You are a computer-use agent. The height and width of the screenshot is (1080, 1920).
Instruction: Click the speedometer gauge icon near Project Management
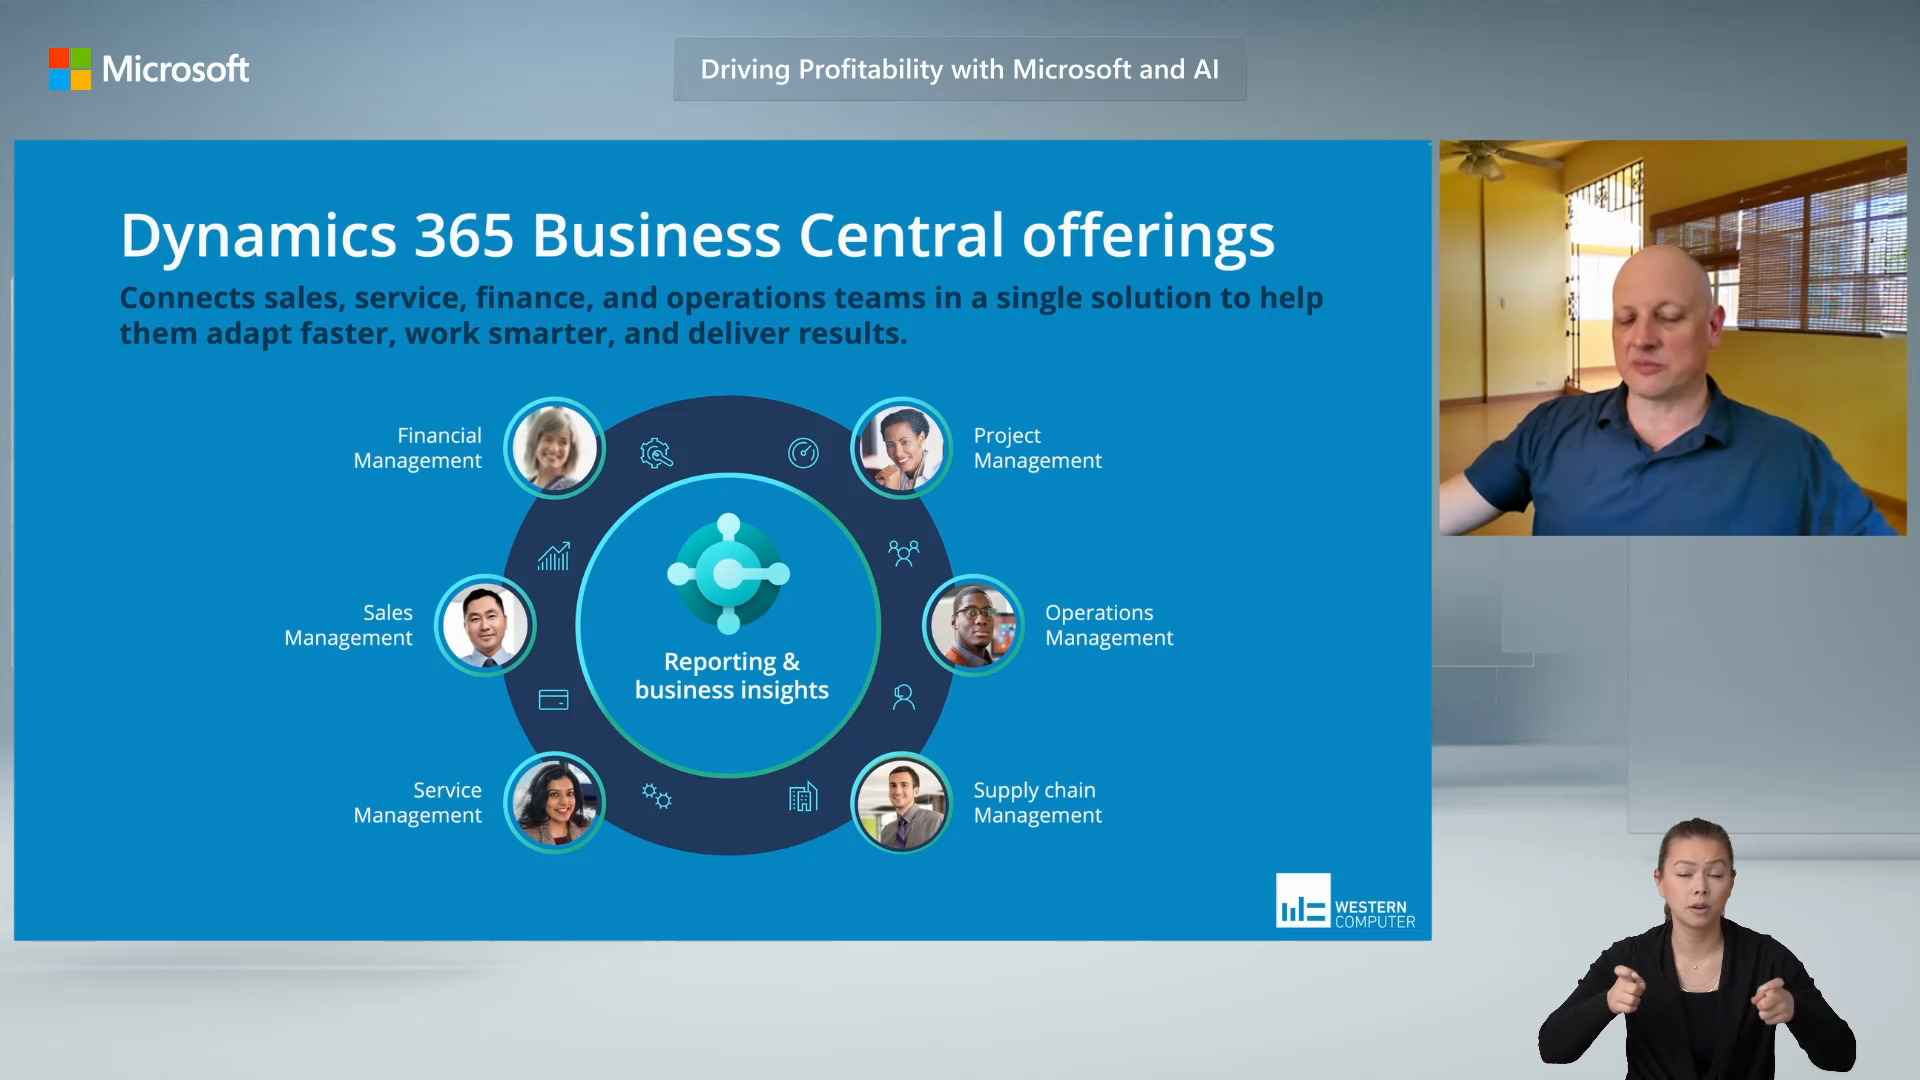(803, 452)
